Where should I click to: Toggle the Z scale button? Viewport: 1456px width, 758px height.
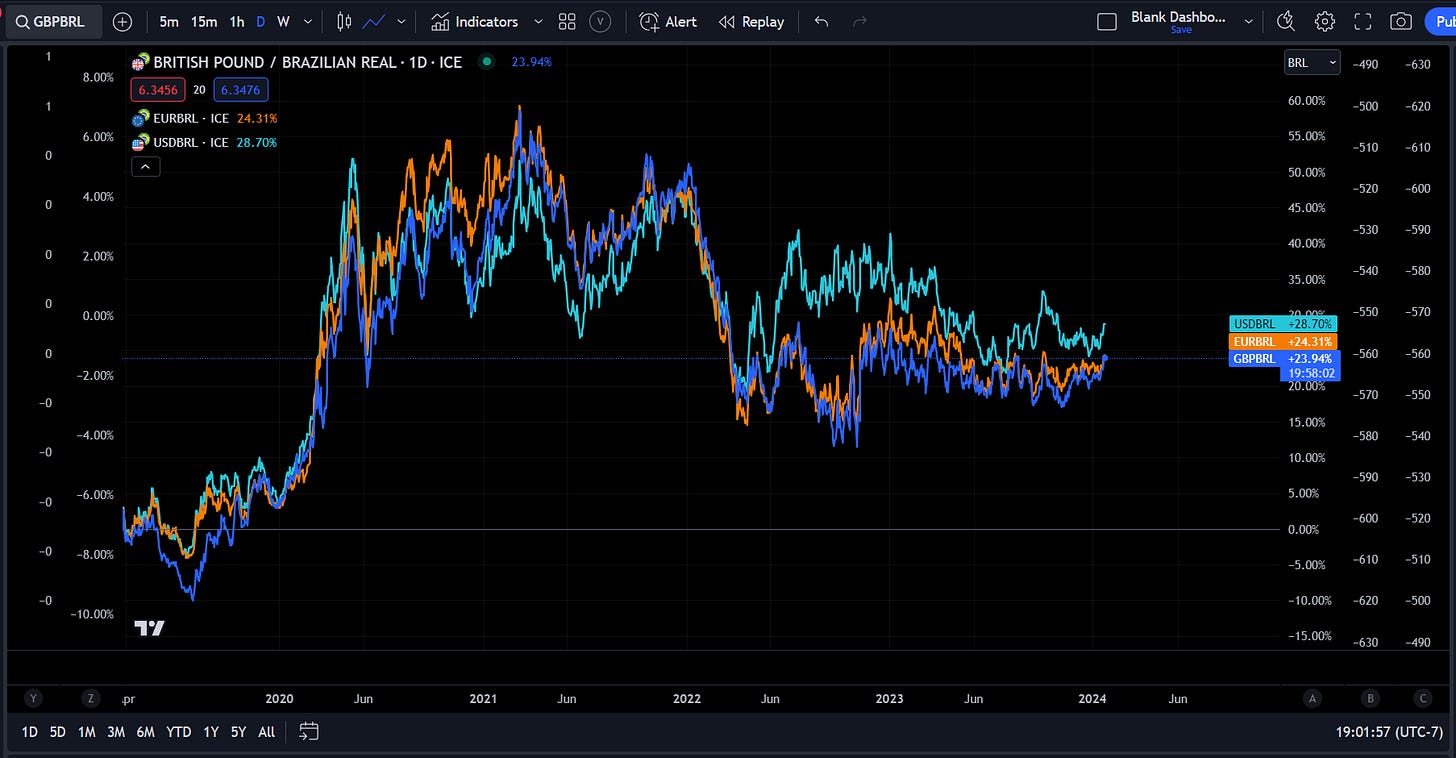(91, 698)
